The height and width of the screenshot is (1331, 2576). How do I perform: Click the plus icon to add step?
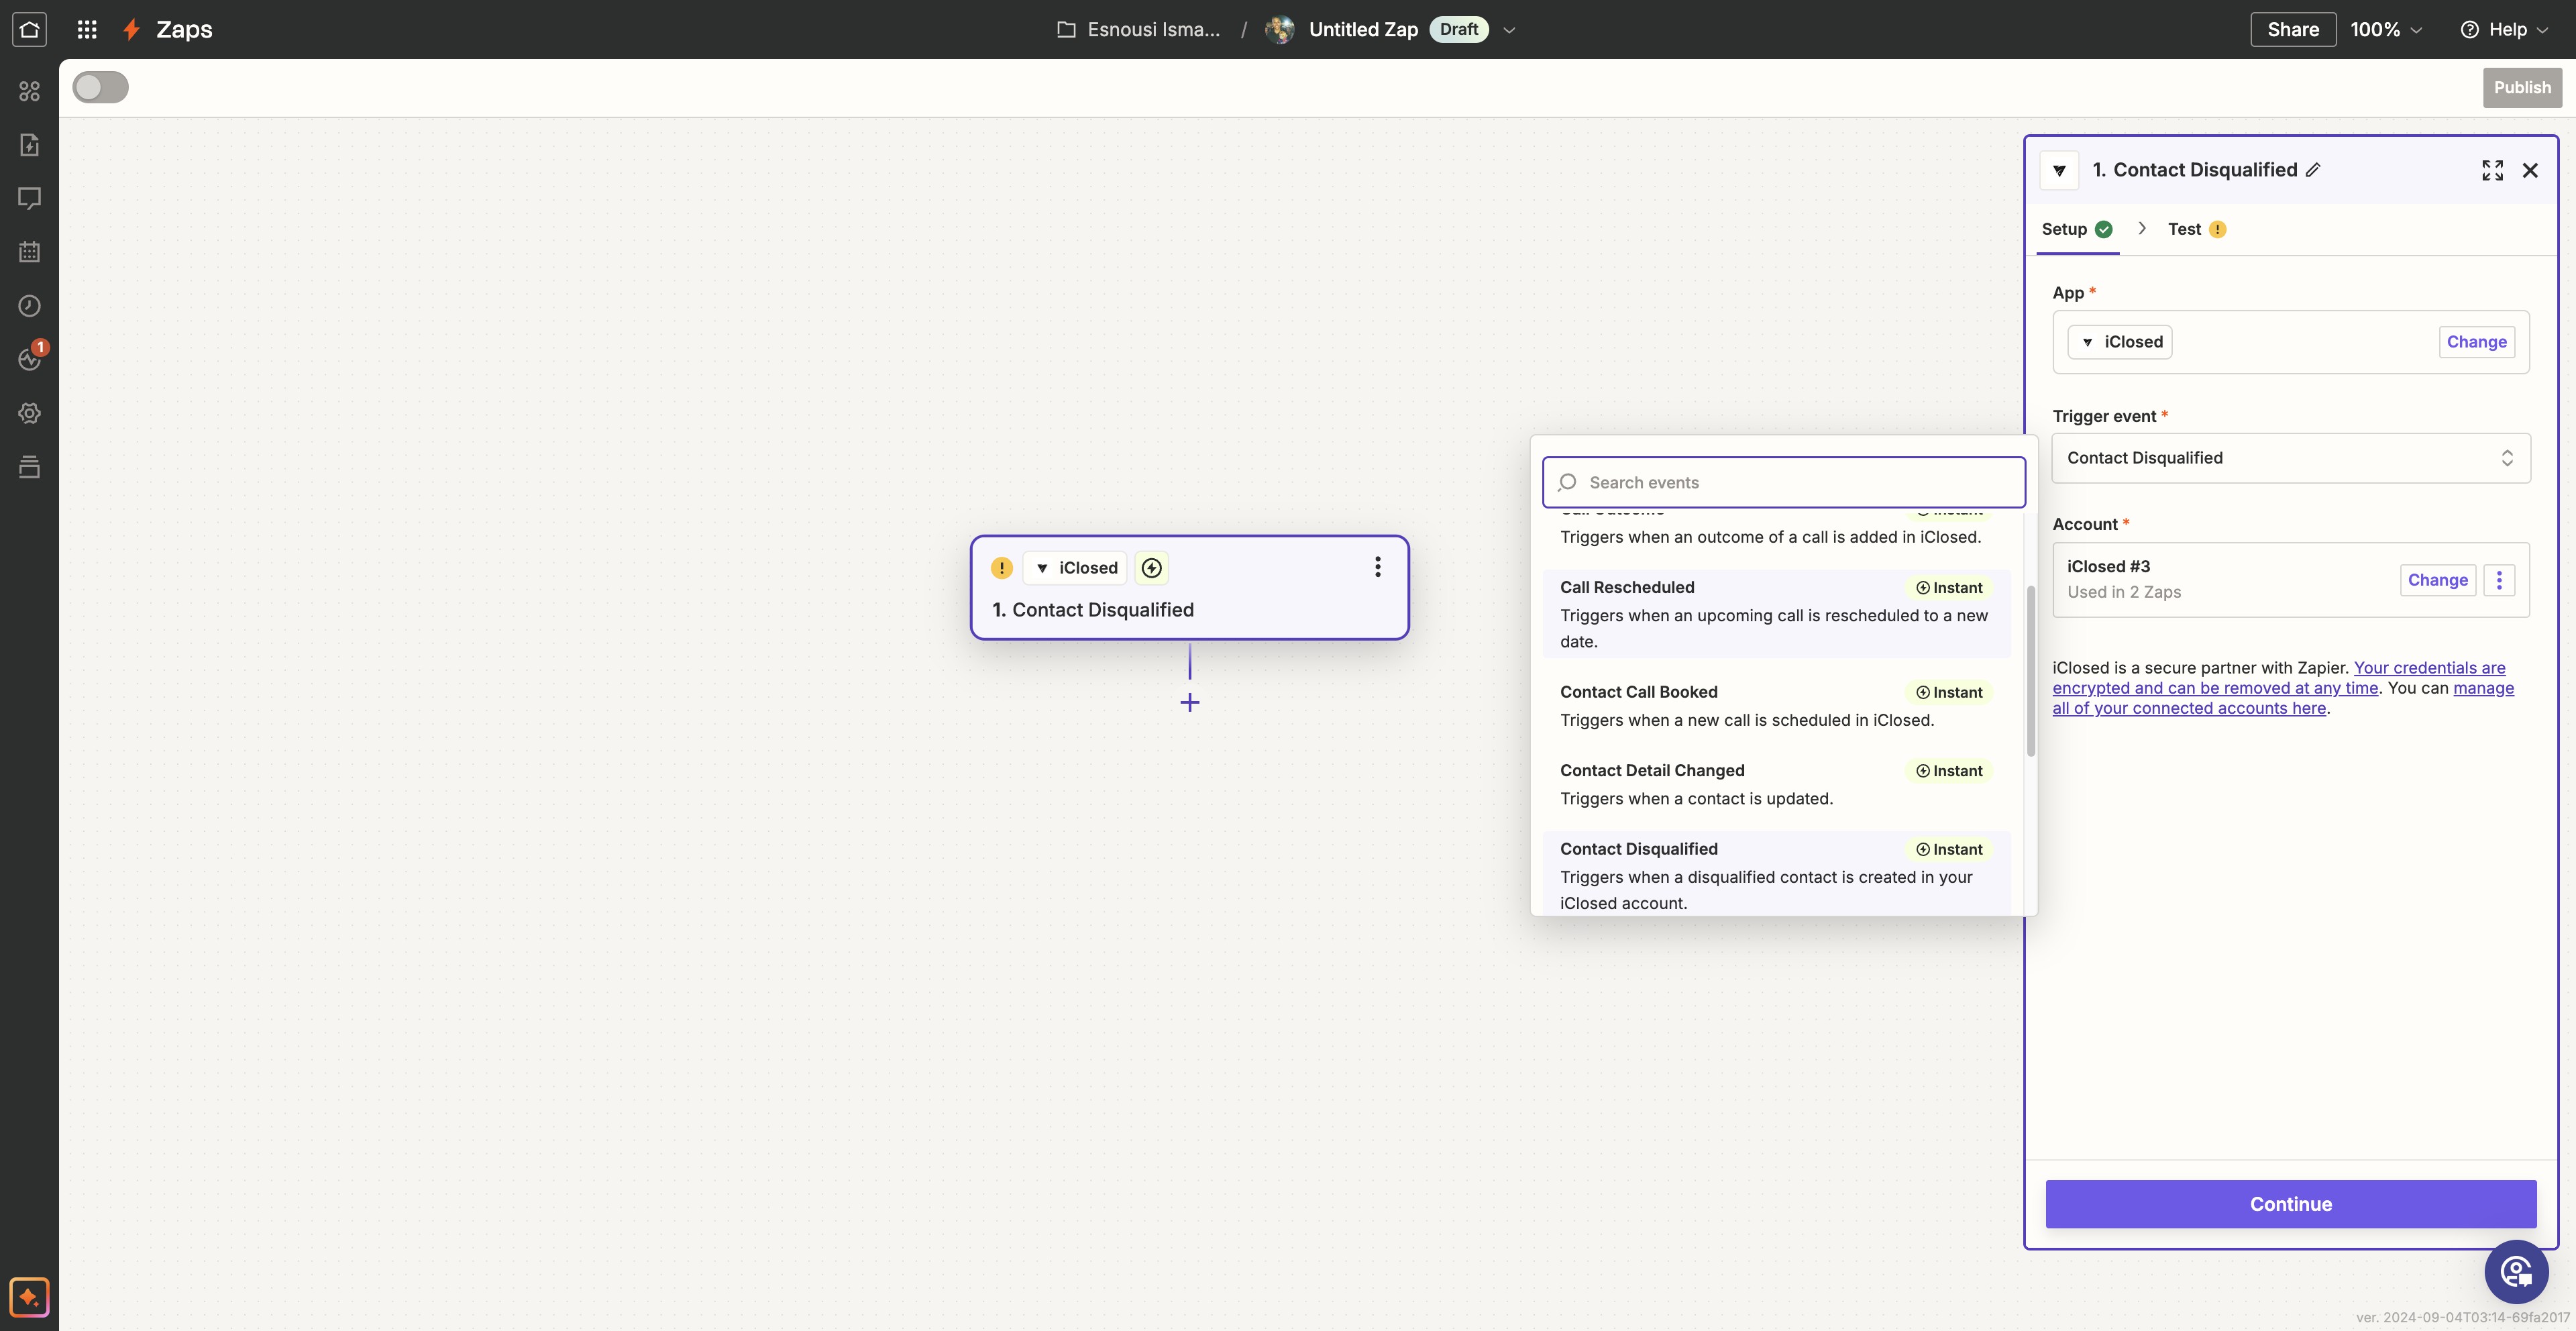pyautogui.click(x=1189, y=702)
